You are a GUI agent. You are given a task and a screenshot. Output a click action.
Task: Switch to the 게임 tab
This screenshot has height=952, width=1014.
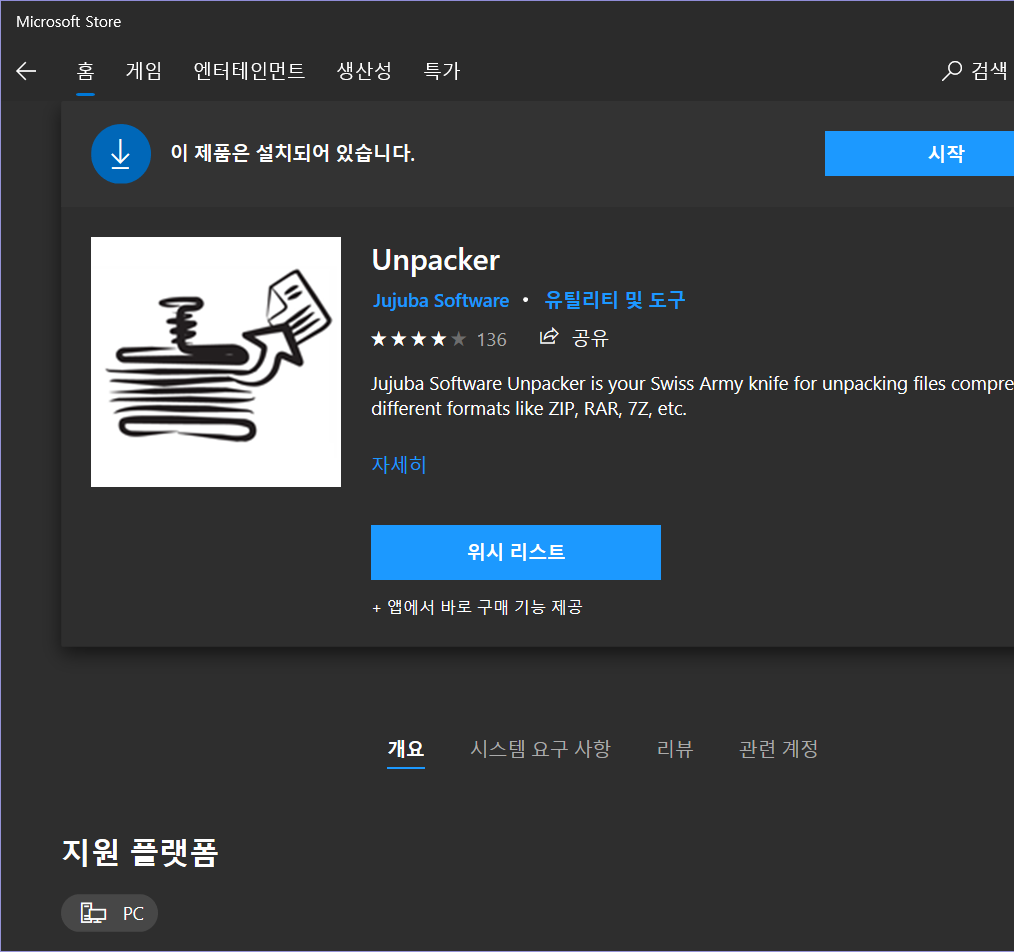pyautogui.click(x=144, y=71)
